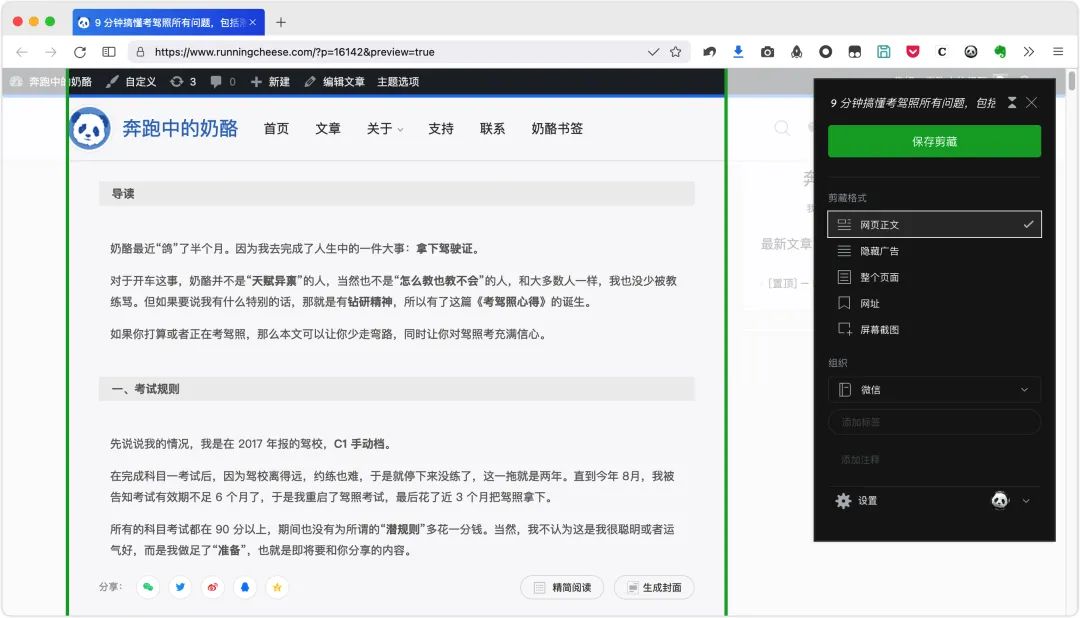Select 整个页面 clip format
Image resolution: width=1080 pixels, height=618 pixels.
(934, 277)
